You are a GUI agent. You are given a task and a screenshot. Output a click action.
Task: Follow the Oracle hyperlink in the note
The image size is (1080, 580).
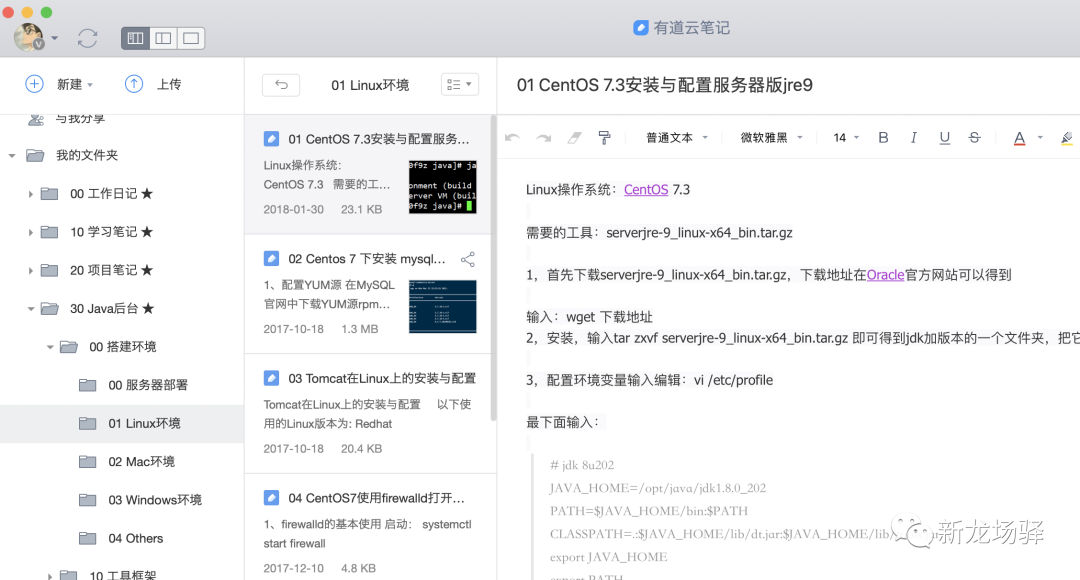[x=885, y=275]
